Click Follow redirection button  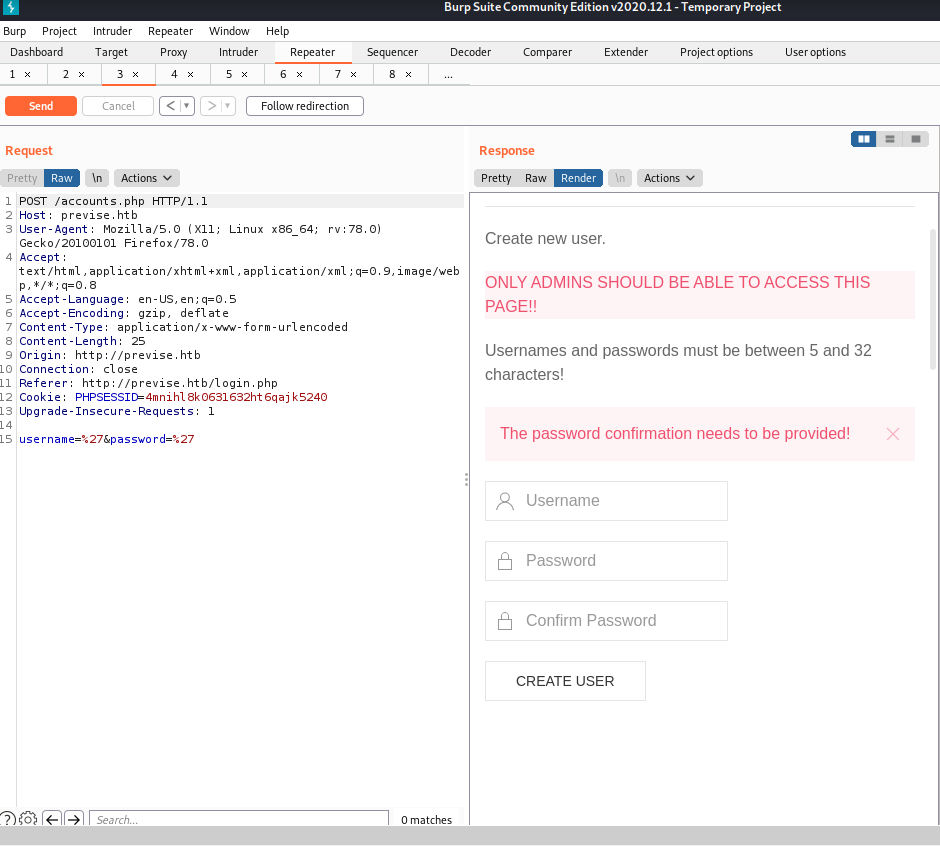pos(305,106)
